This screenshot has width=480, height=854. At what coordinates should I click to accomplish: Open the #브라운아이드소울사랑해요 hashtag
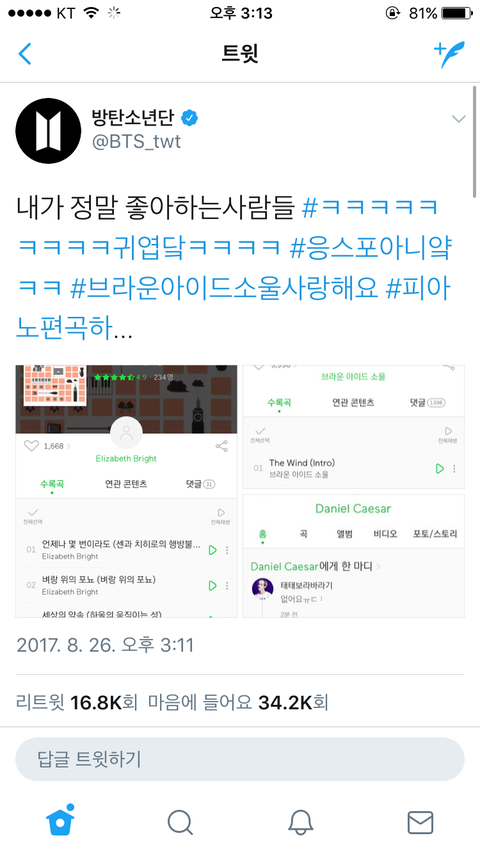tap(224, 289)
